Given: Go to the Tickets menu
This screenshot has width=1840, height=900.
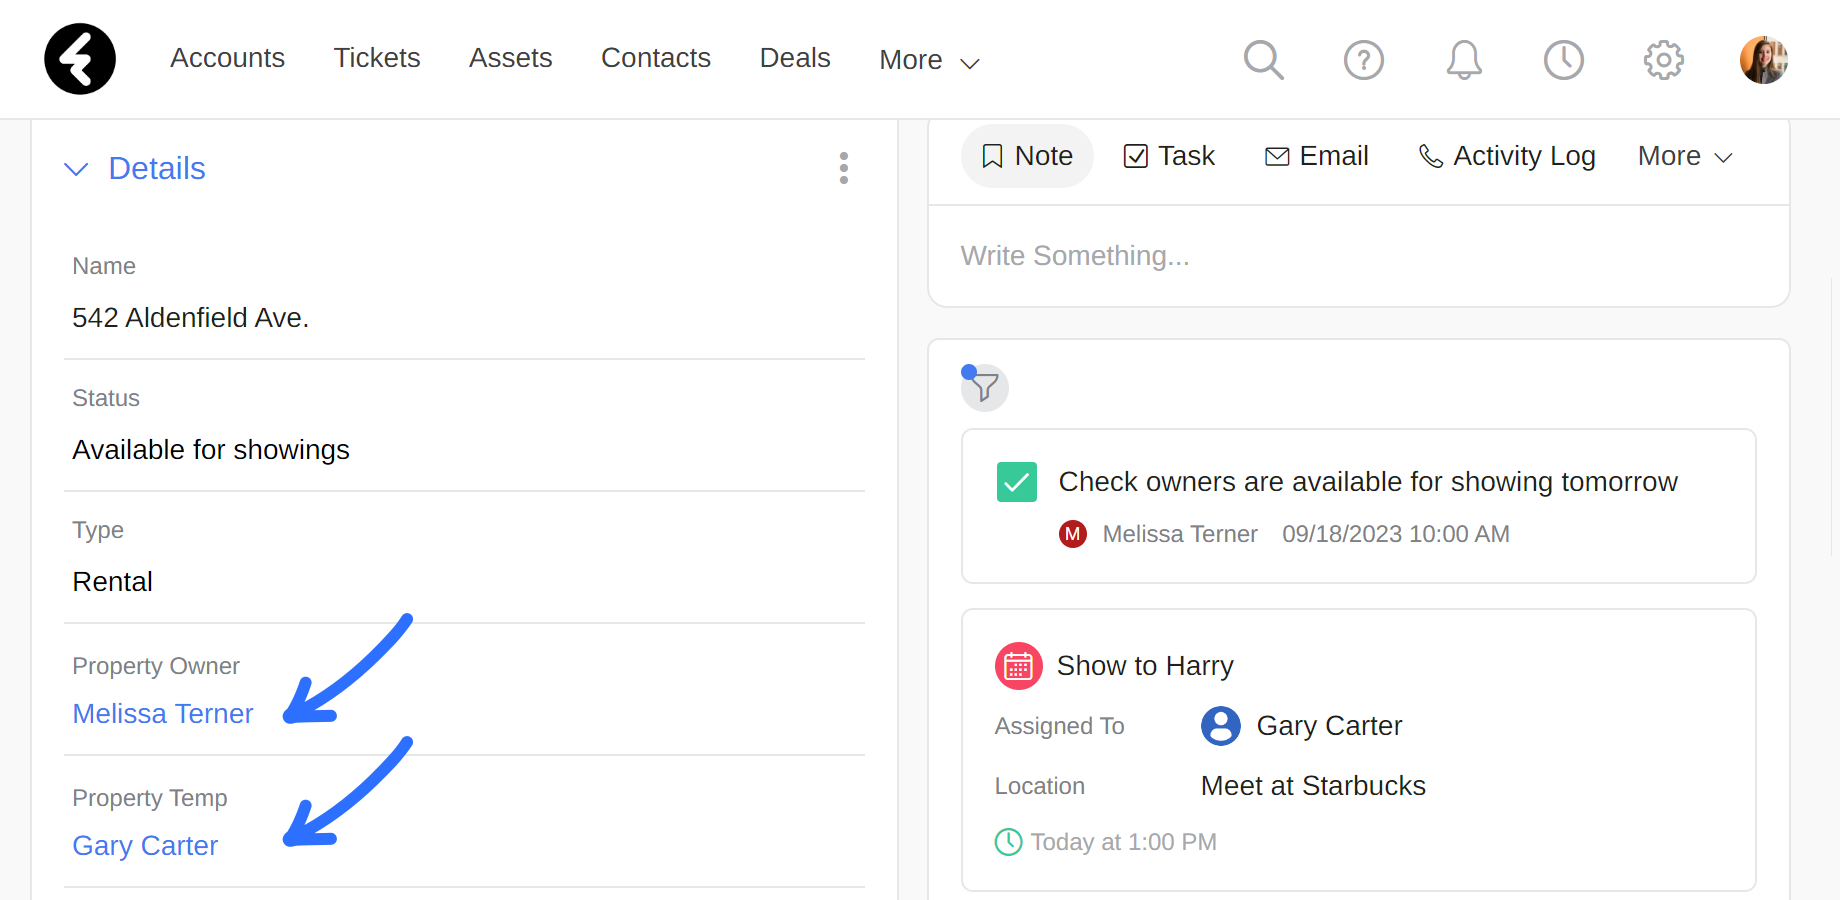Looking at the screenshot, I should (377, 58).
